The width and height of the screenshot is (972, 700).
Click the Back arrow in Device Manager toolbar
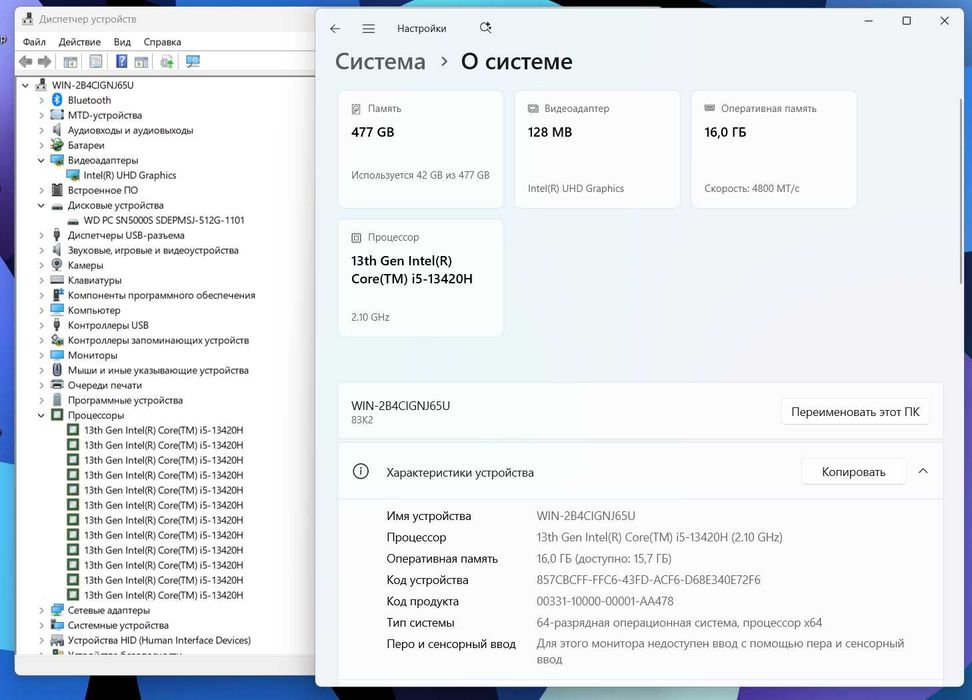[x=25, y=61]
